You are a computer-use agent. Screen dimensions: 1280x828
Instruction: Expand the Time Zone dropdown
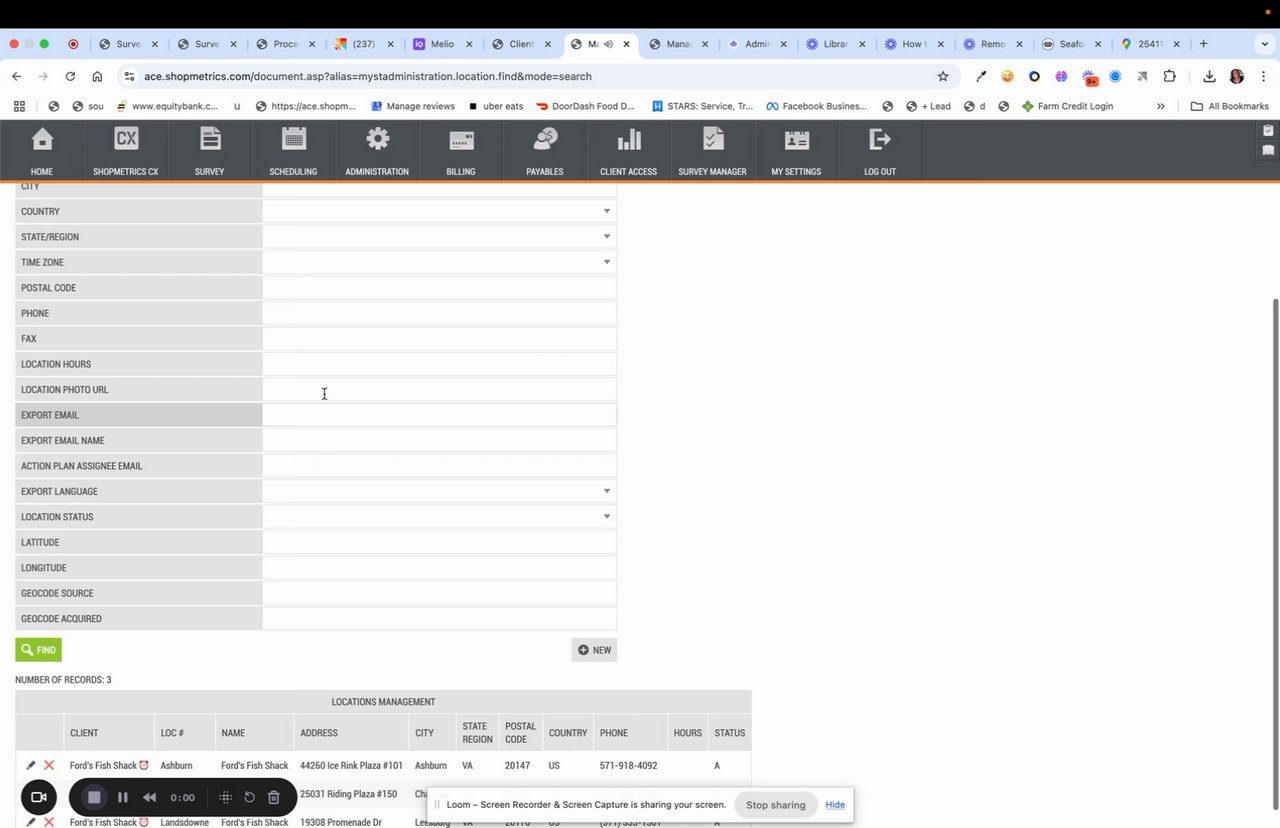(607, 263)
